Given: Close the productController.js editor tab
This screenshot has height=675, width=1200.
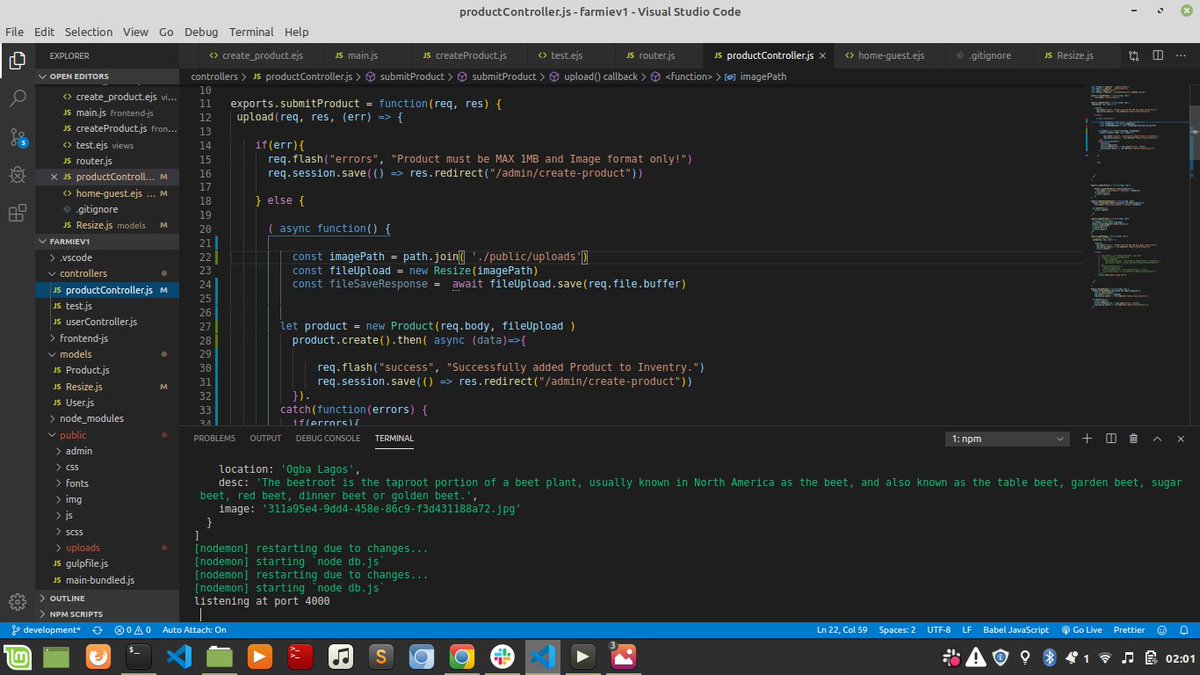Looking at the screenshot, I should [x=822, y=55].
